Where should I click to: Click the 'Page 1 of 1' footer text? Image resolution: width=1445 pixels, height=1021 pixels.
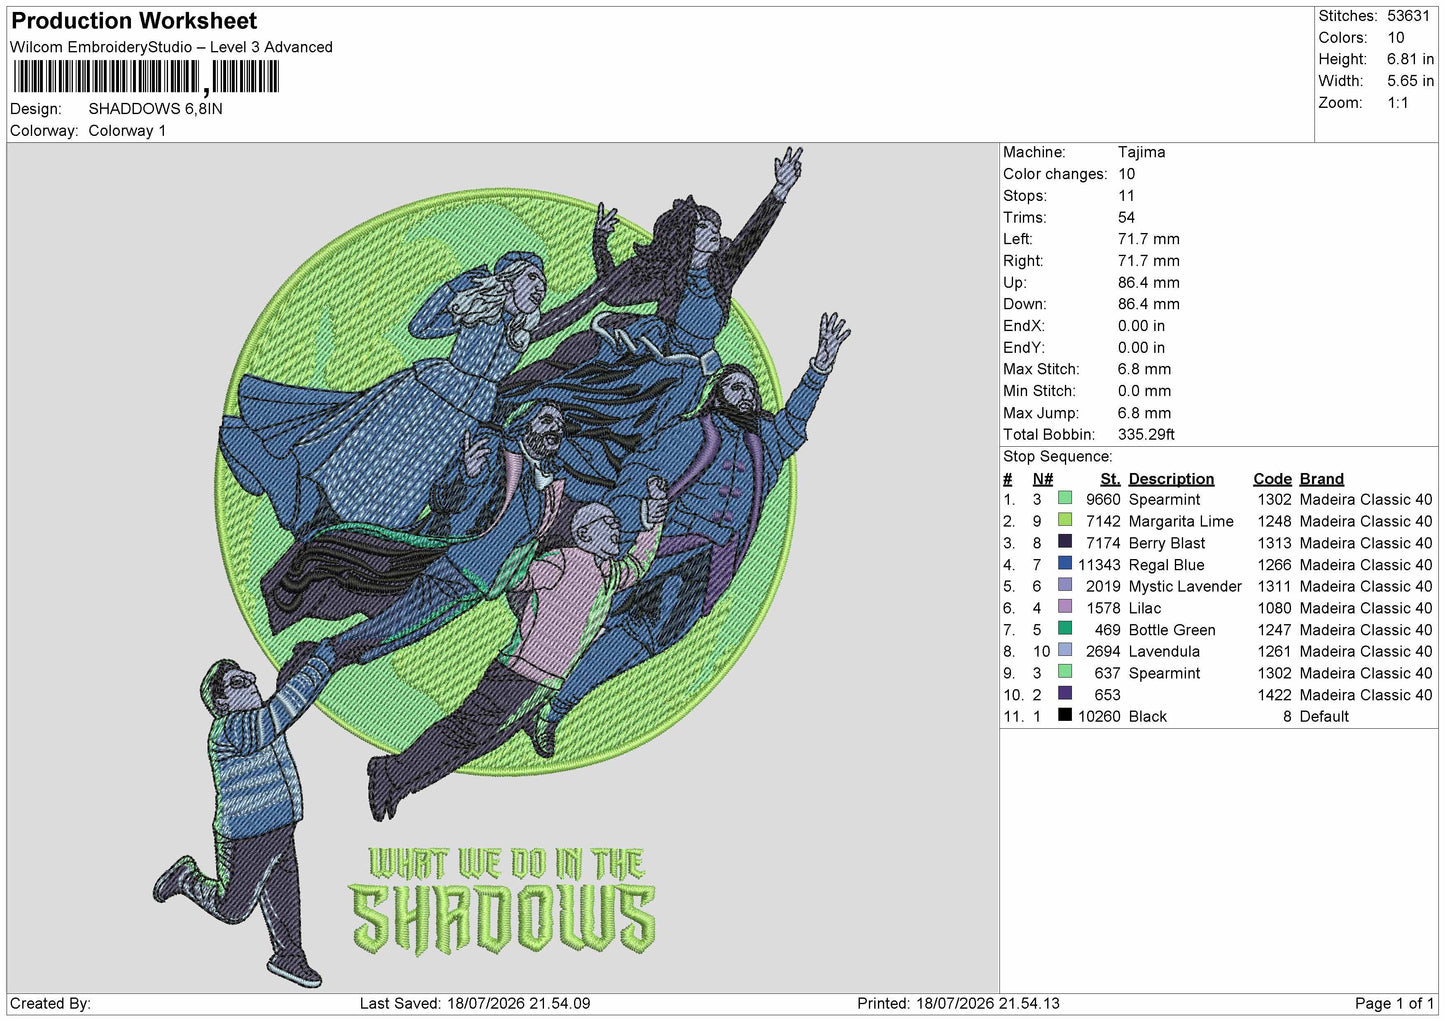[1394, 1004]
